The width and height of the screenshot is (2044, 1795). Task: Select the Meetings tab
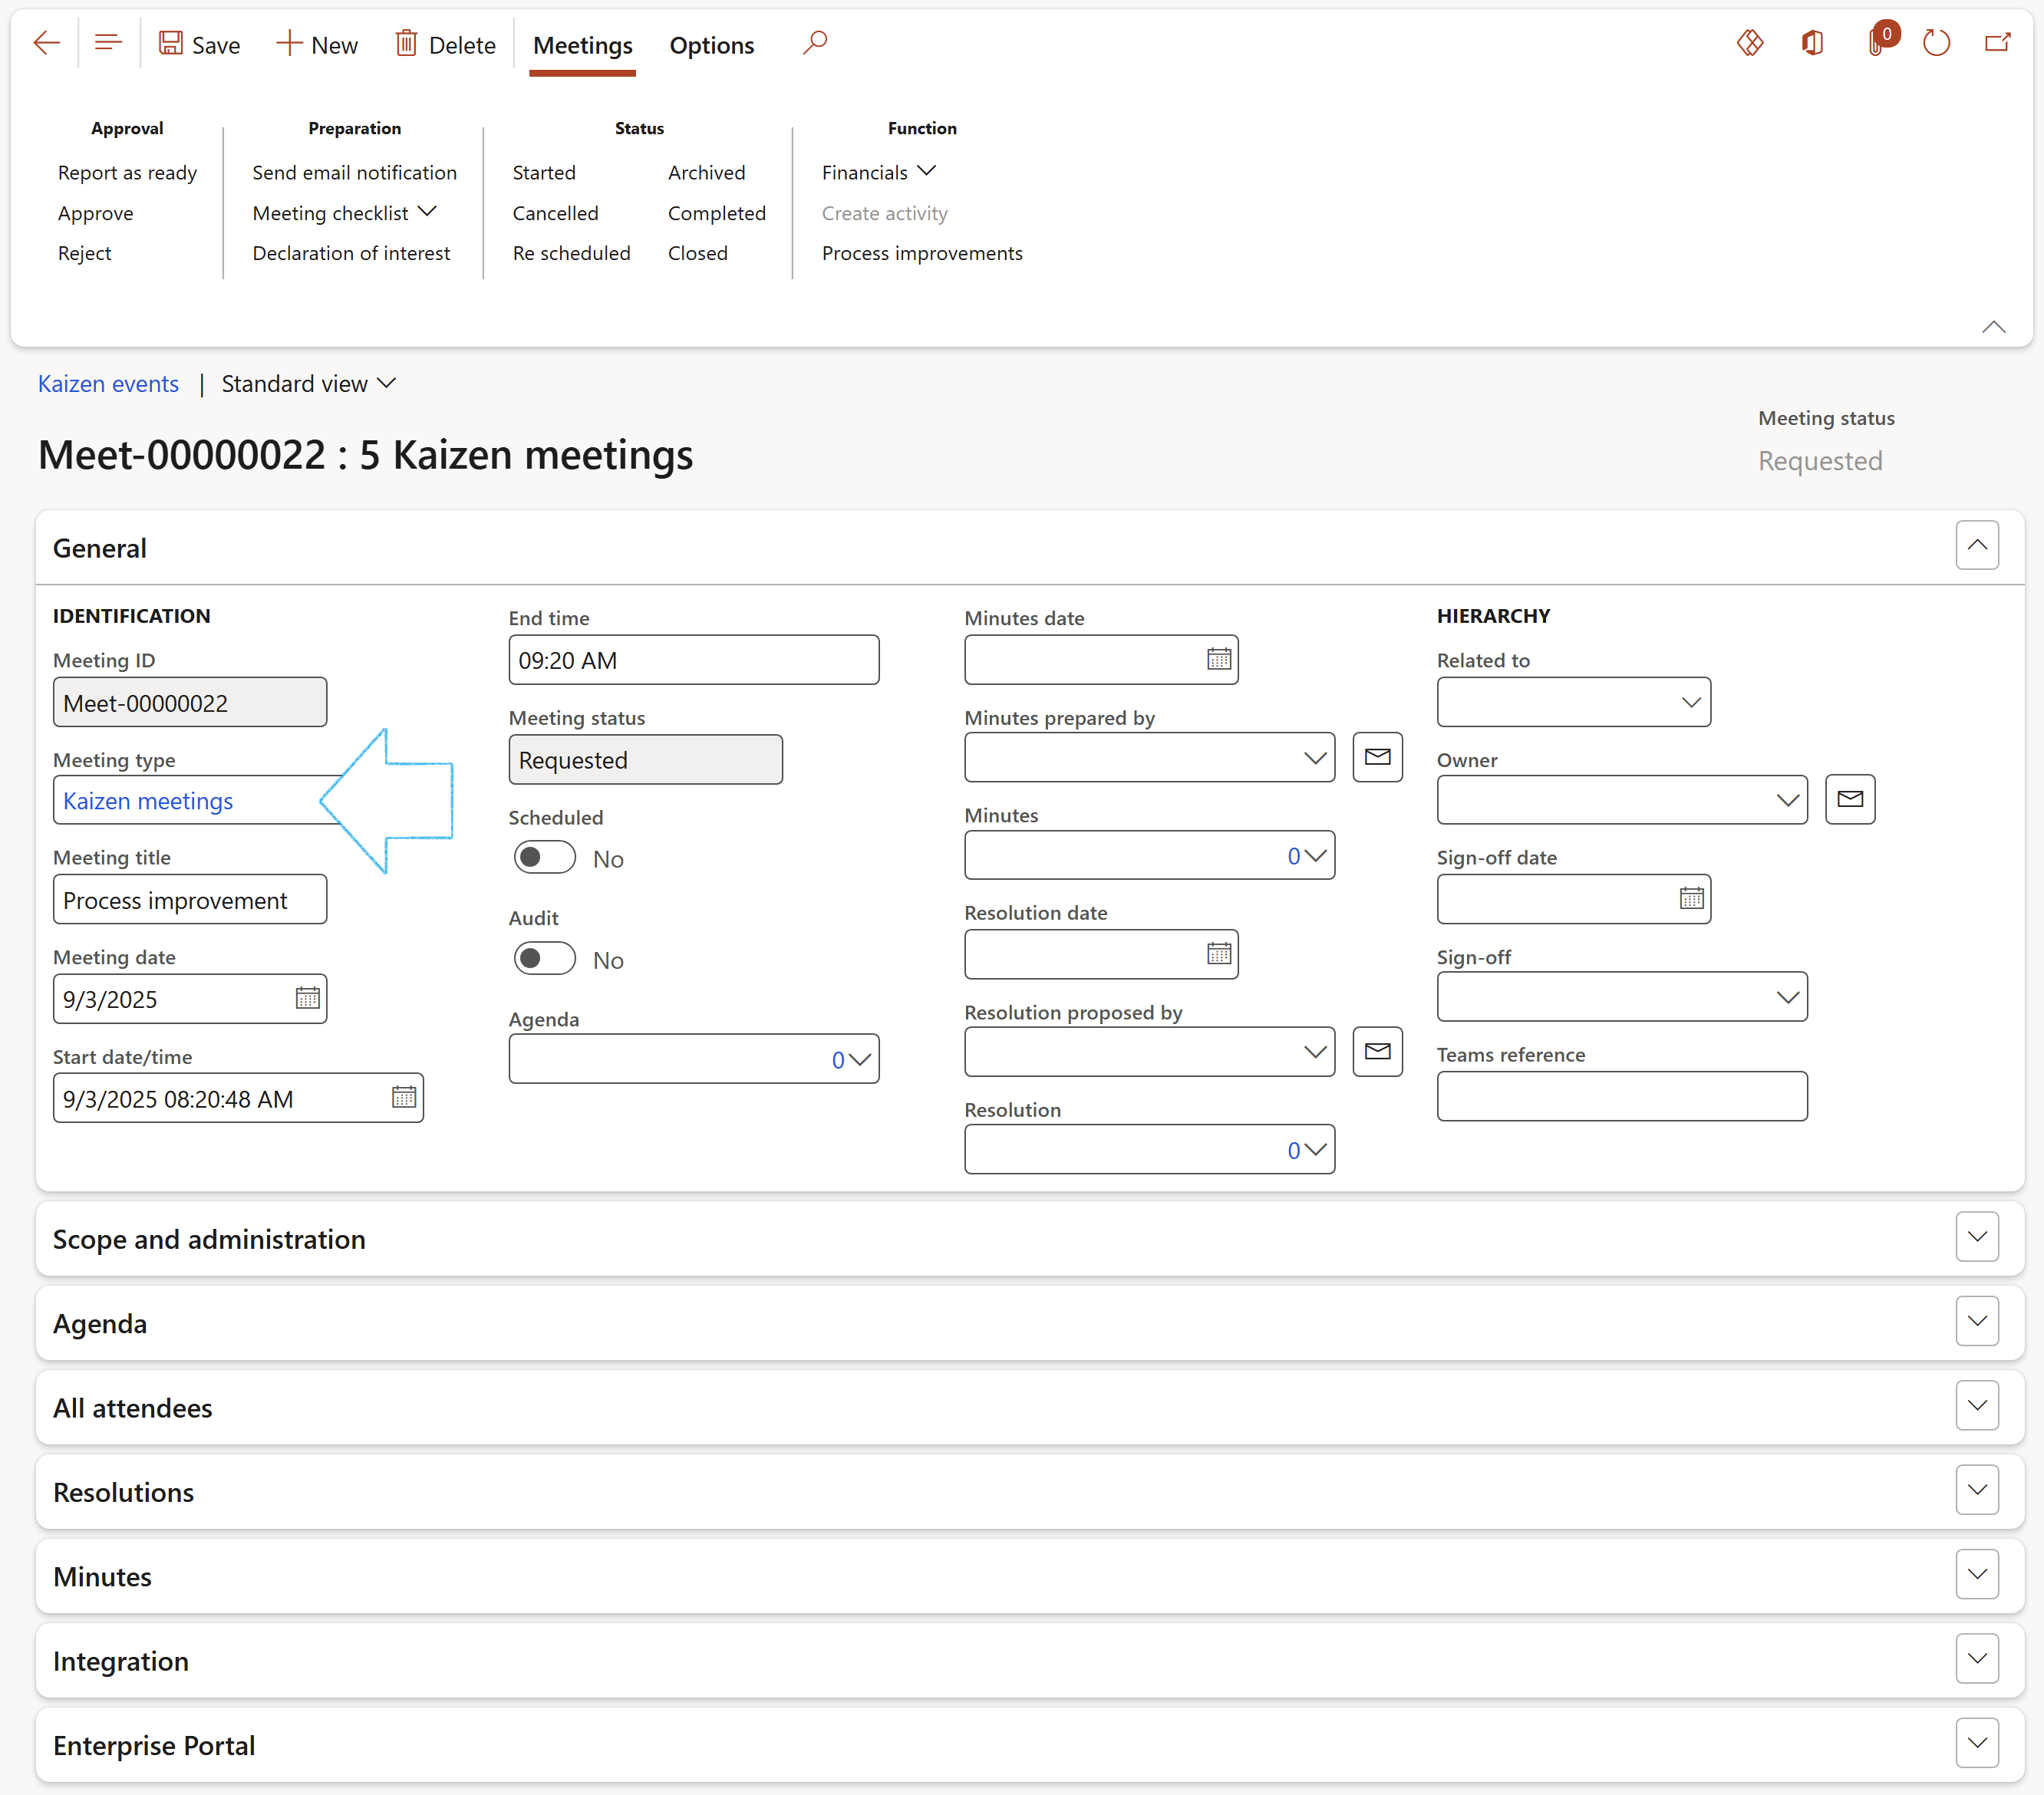(x=582, y=45)
